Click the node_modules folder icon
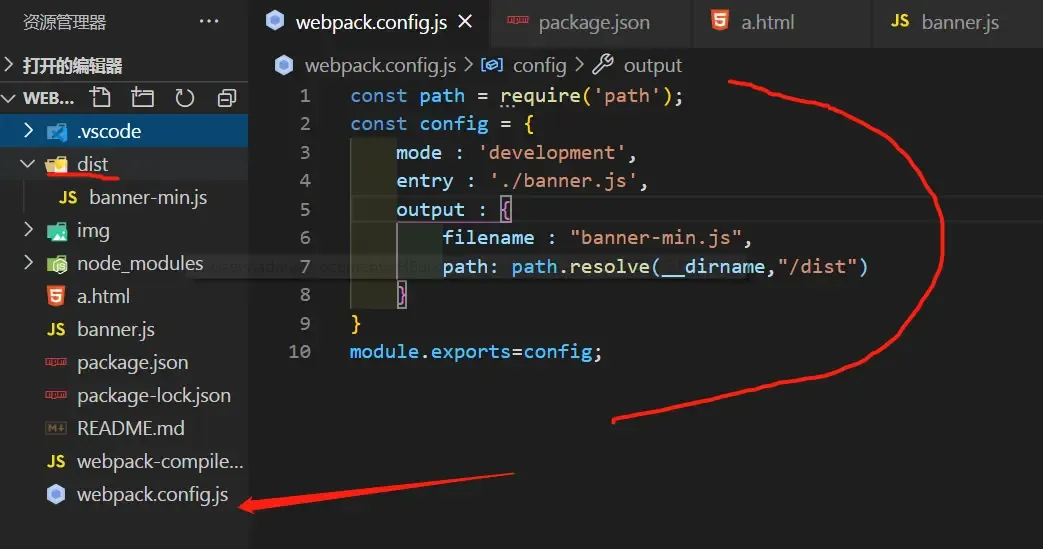The width and height of the screenshot is (1043, 549). pyautogui.click(x=57, y=264)
